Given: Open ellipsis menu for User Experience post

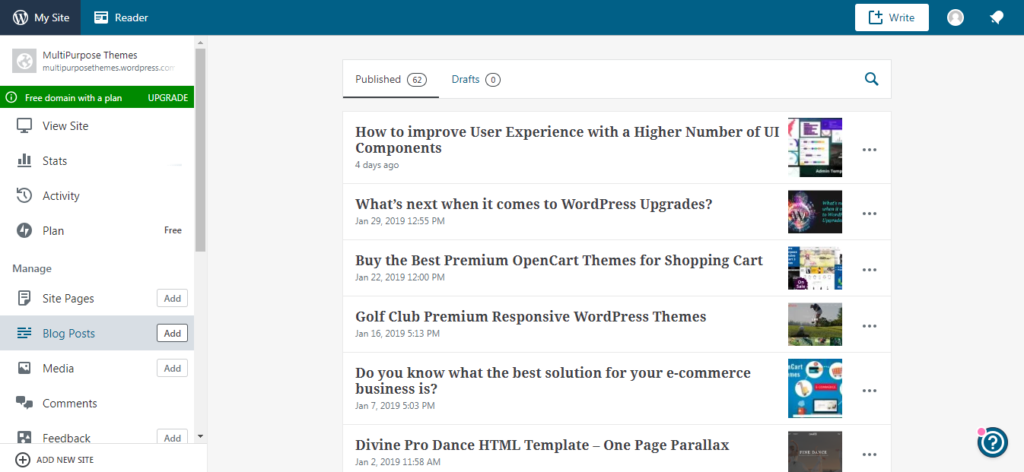Looking at the screenshot, I should (869, 149).
